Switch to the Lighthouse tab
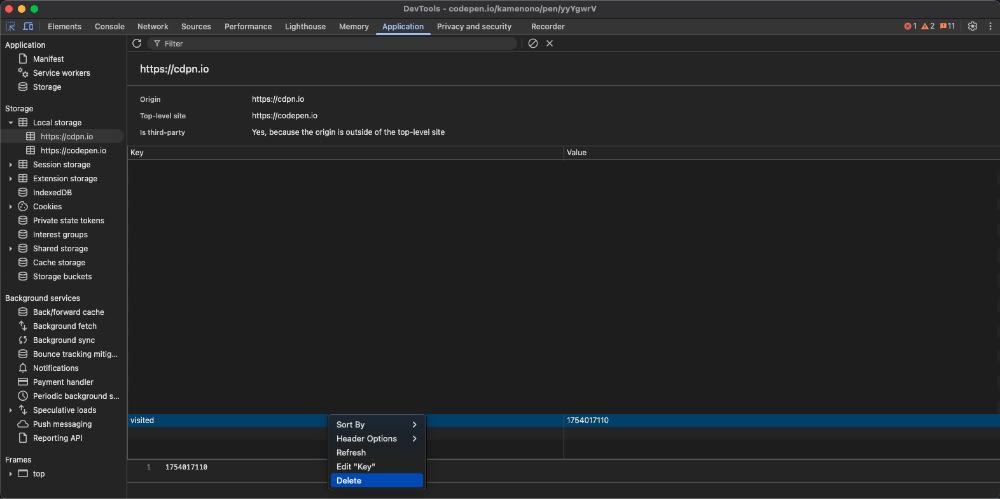 pyautogui.click(x=305, y=27)
